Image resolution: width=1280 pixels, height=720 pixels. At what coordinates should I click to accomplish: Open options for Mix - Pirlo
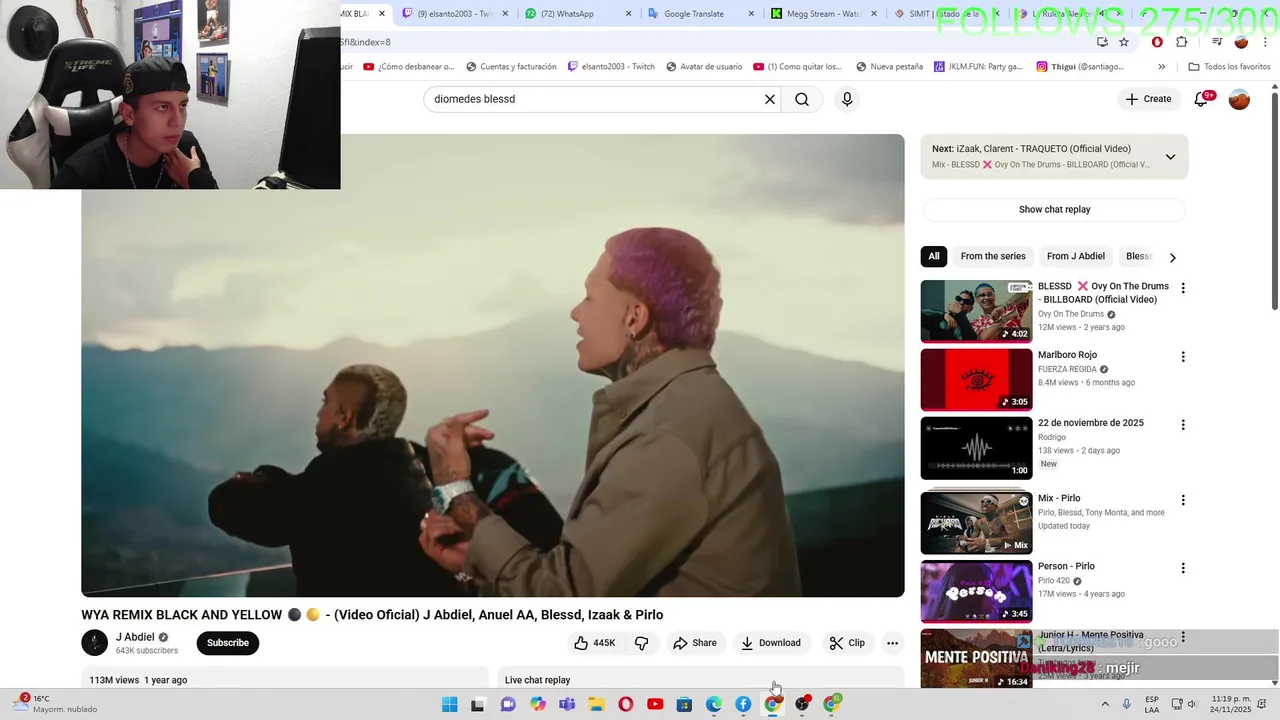[x=1183, y=500]
